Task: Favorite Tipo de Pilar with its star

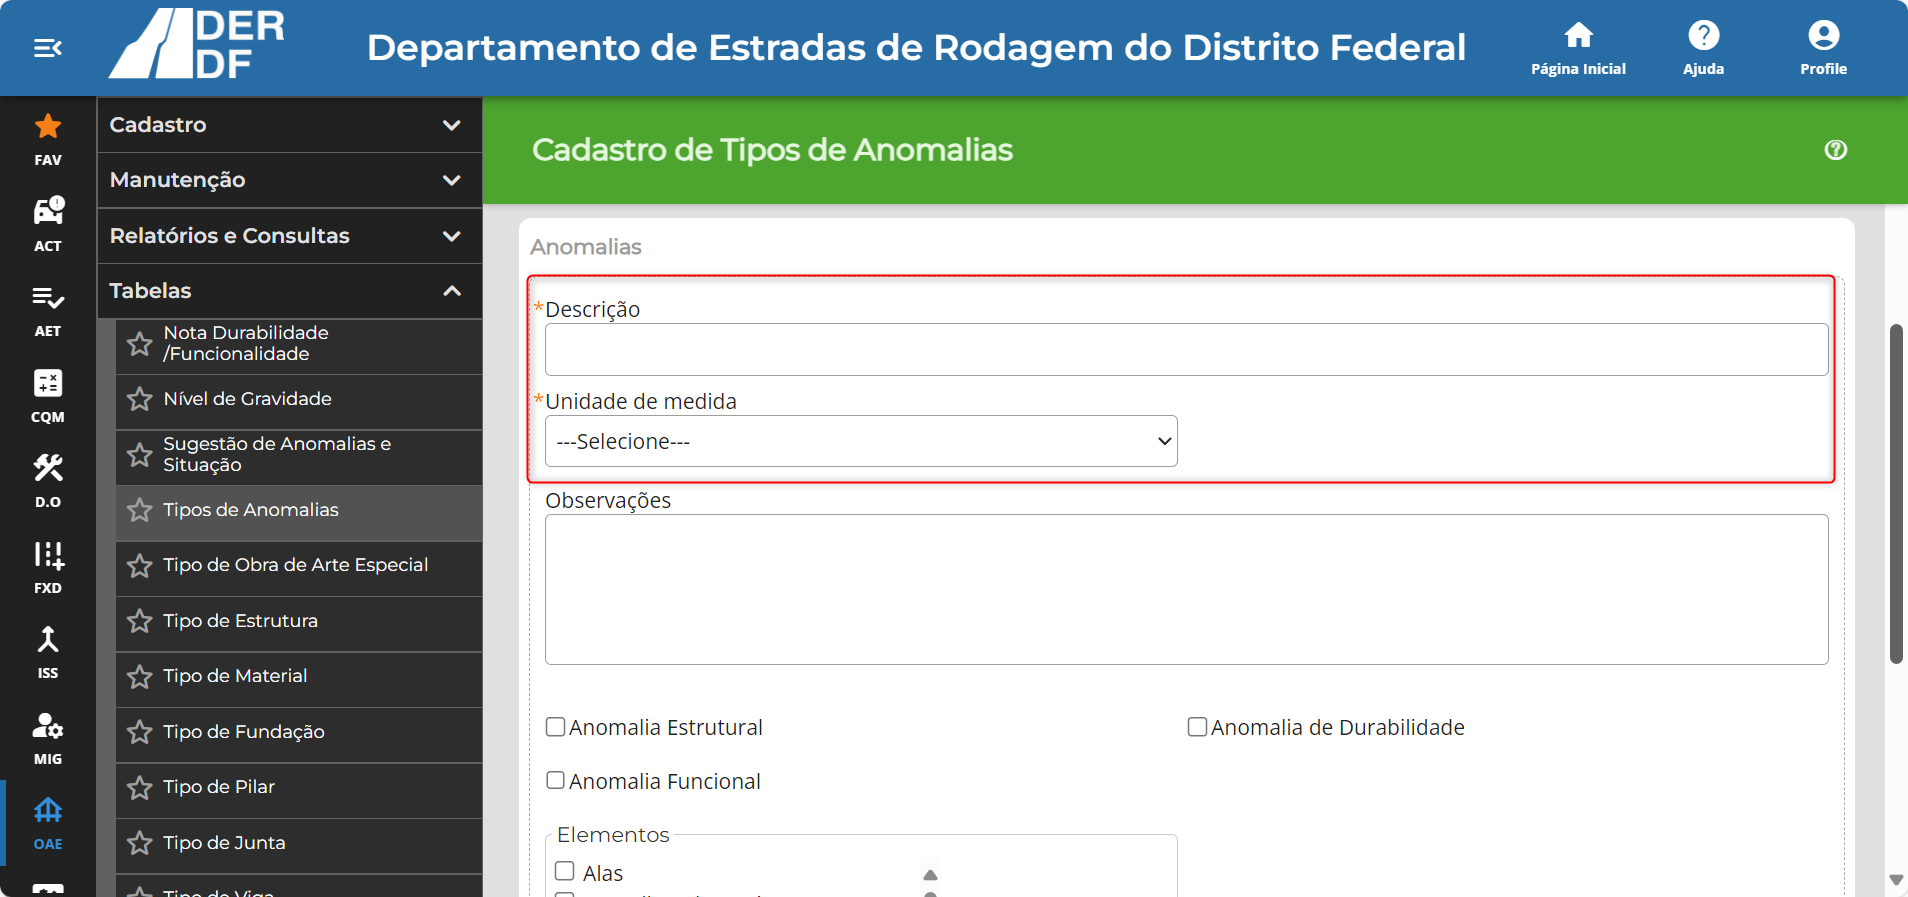Action: (140, 788)
